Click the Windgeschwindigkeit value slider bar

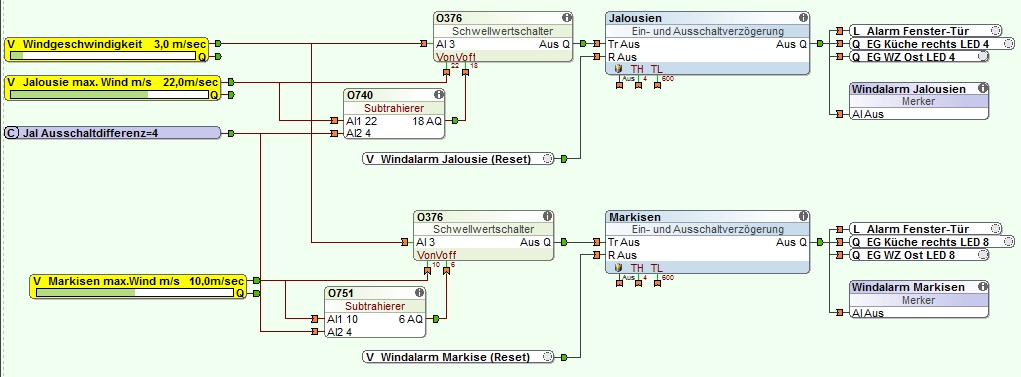click(103, 56)
